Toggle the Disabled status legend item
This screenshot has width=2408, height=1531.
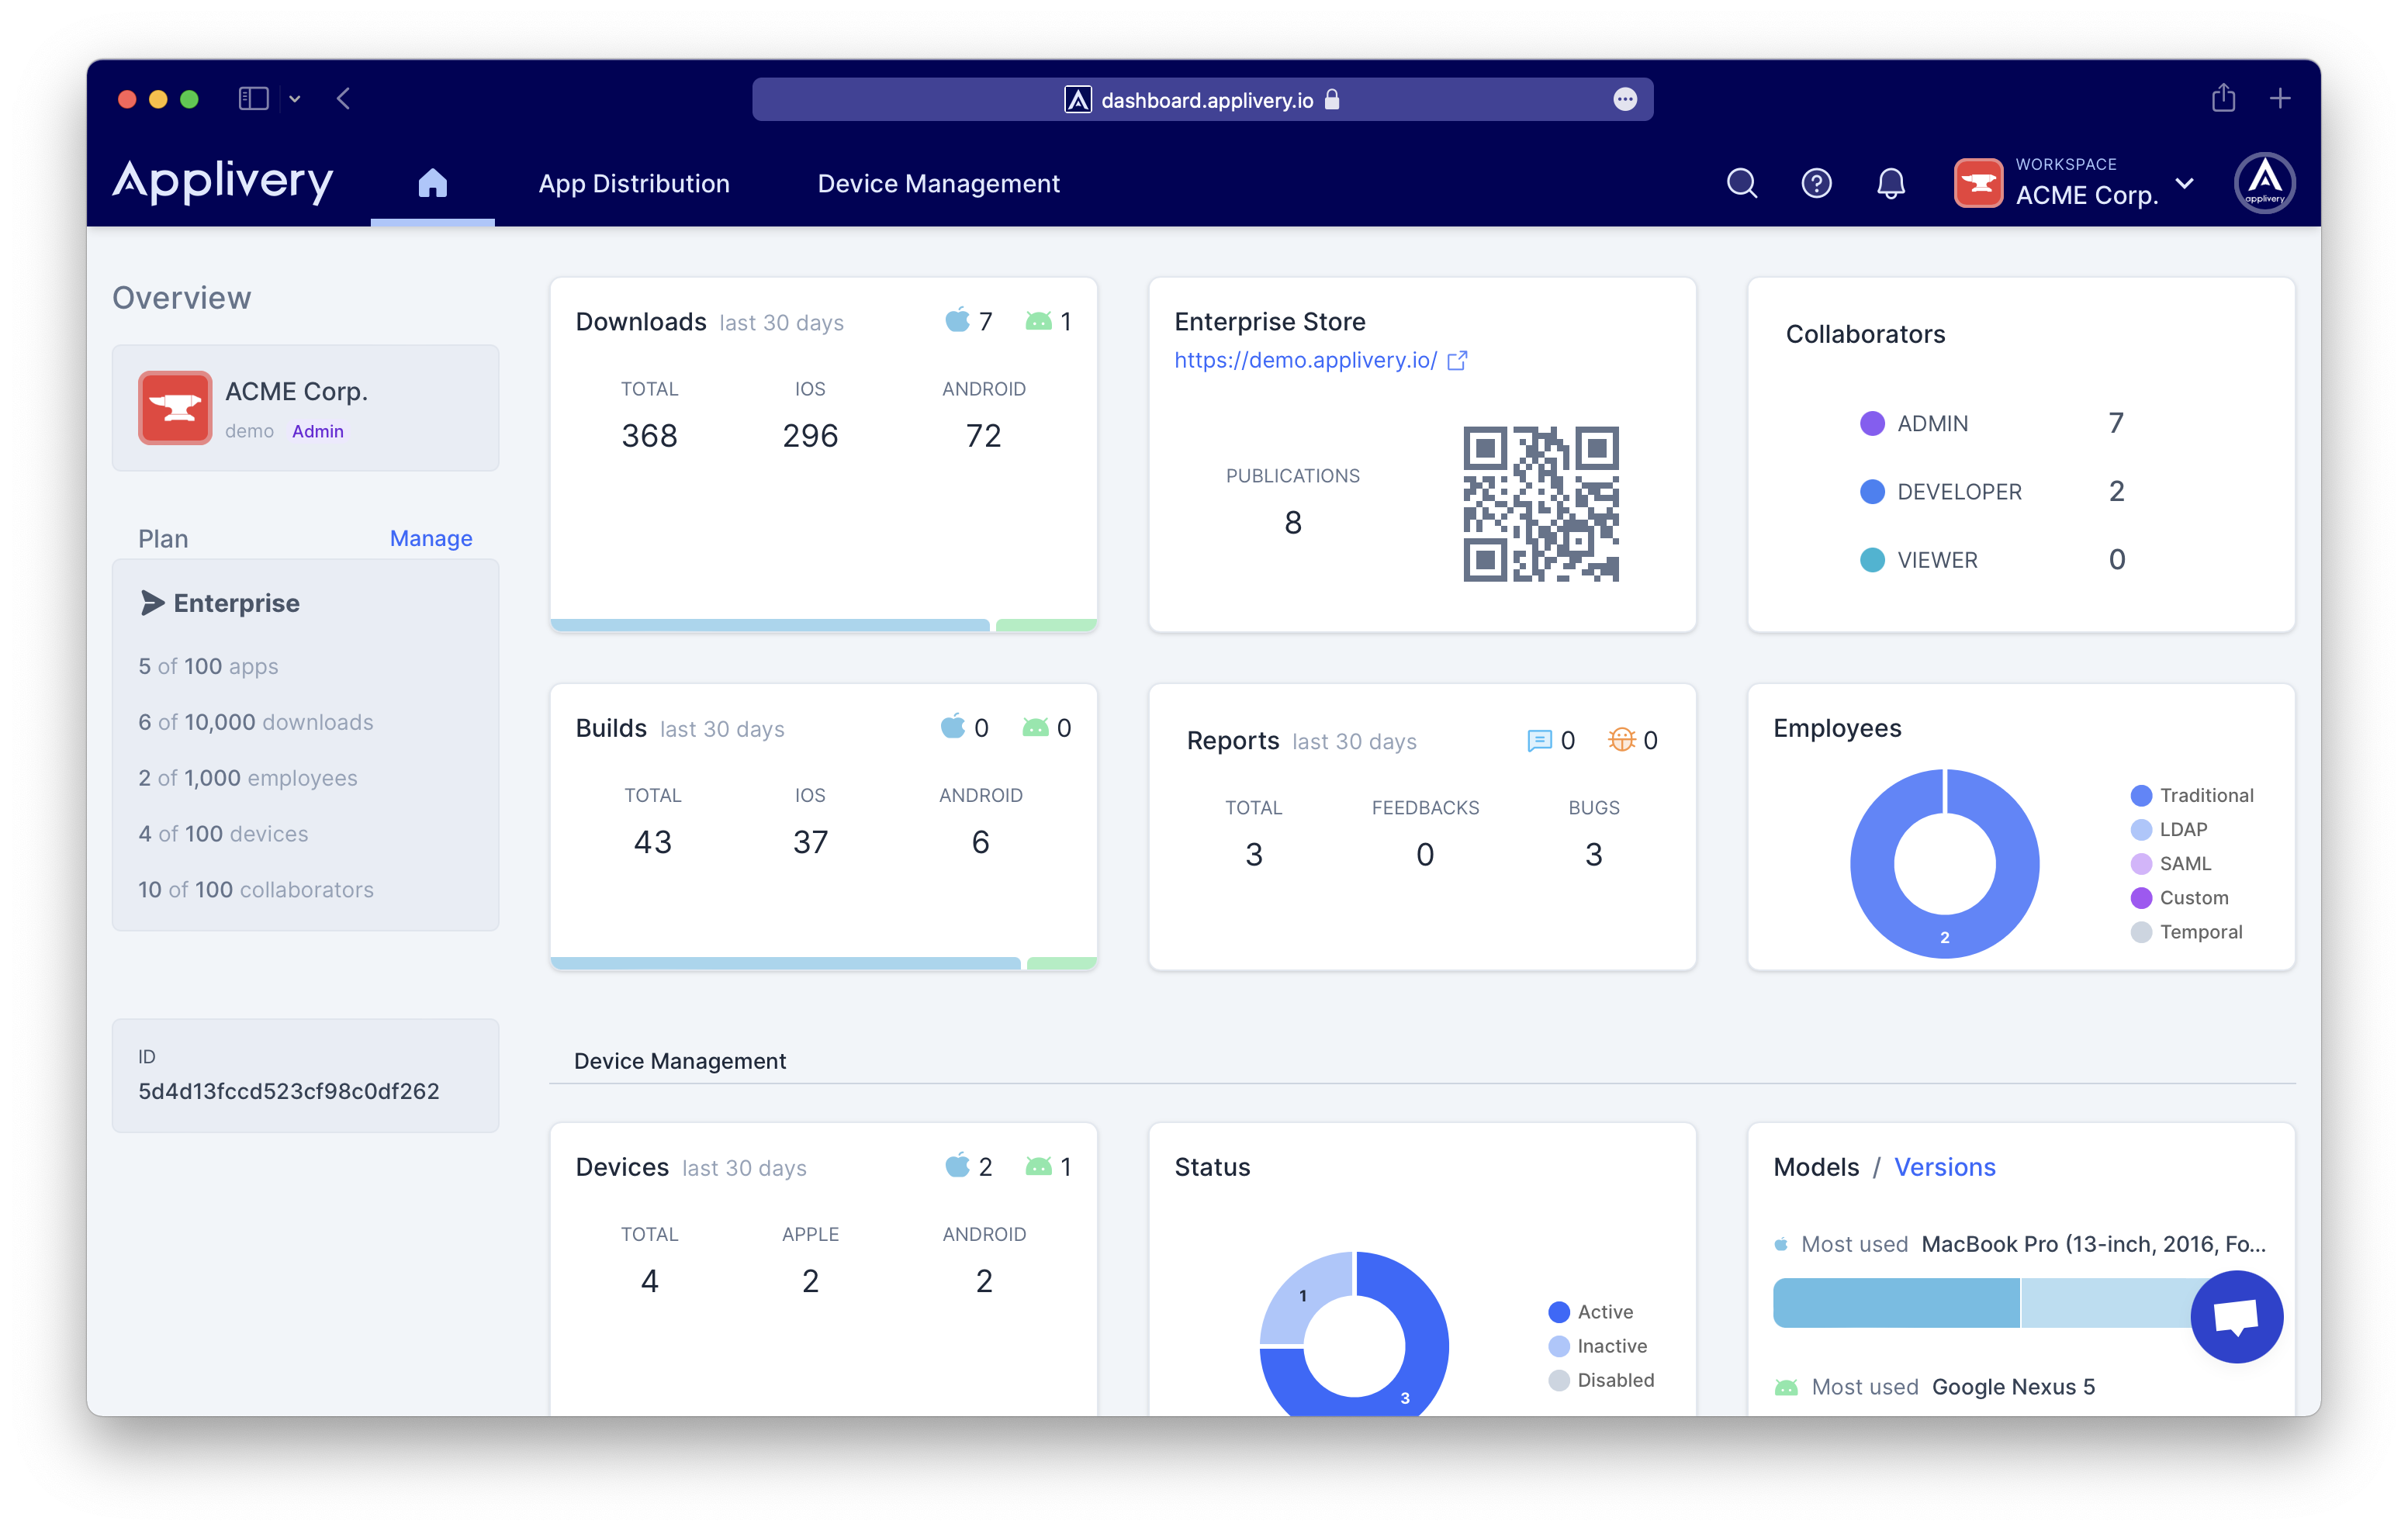[x=1601, y=1379]
